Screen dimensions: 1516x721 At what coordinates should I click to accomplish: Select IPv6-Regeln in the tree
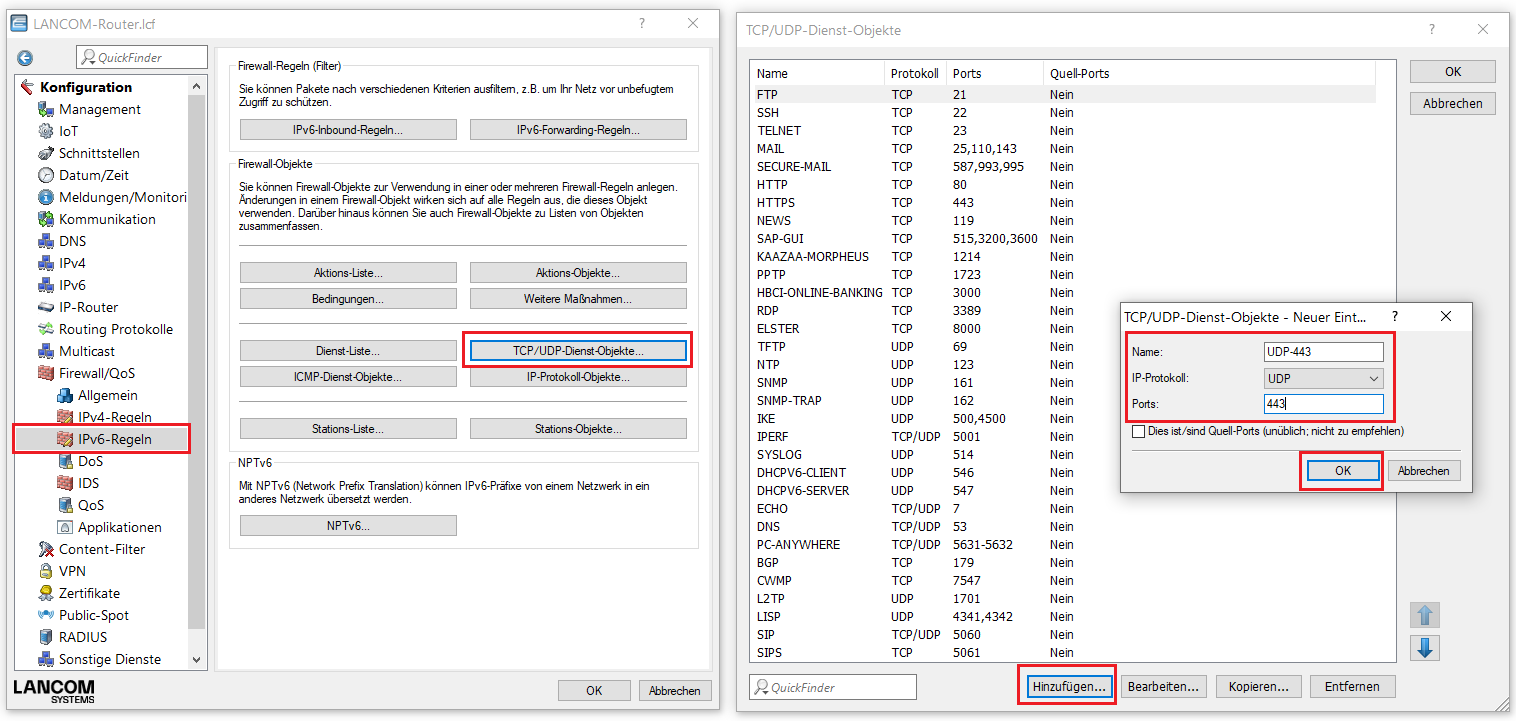point(115,439)
